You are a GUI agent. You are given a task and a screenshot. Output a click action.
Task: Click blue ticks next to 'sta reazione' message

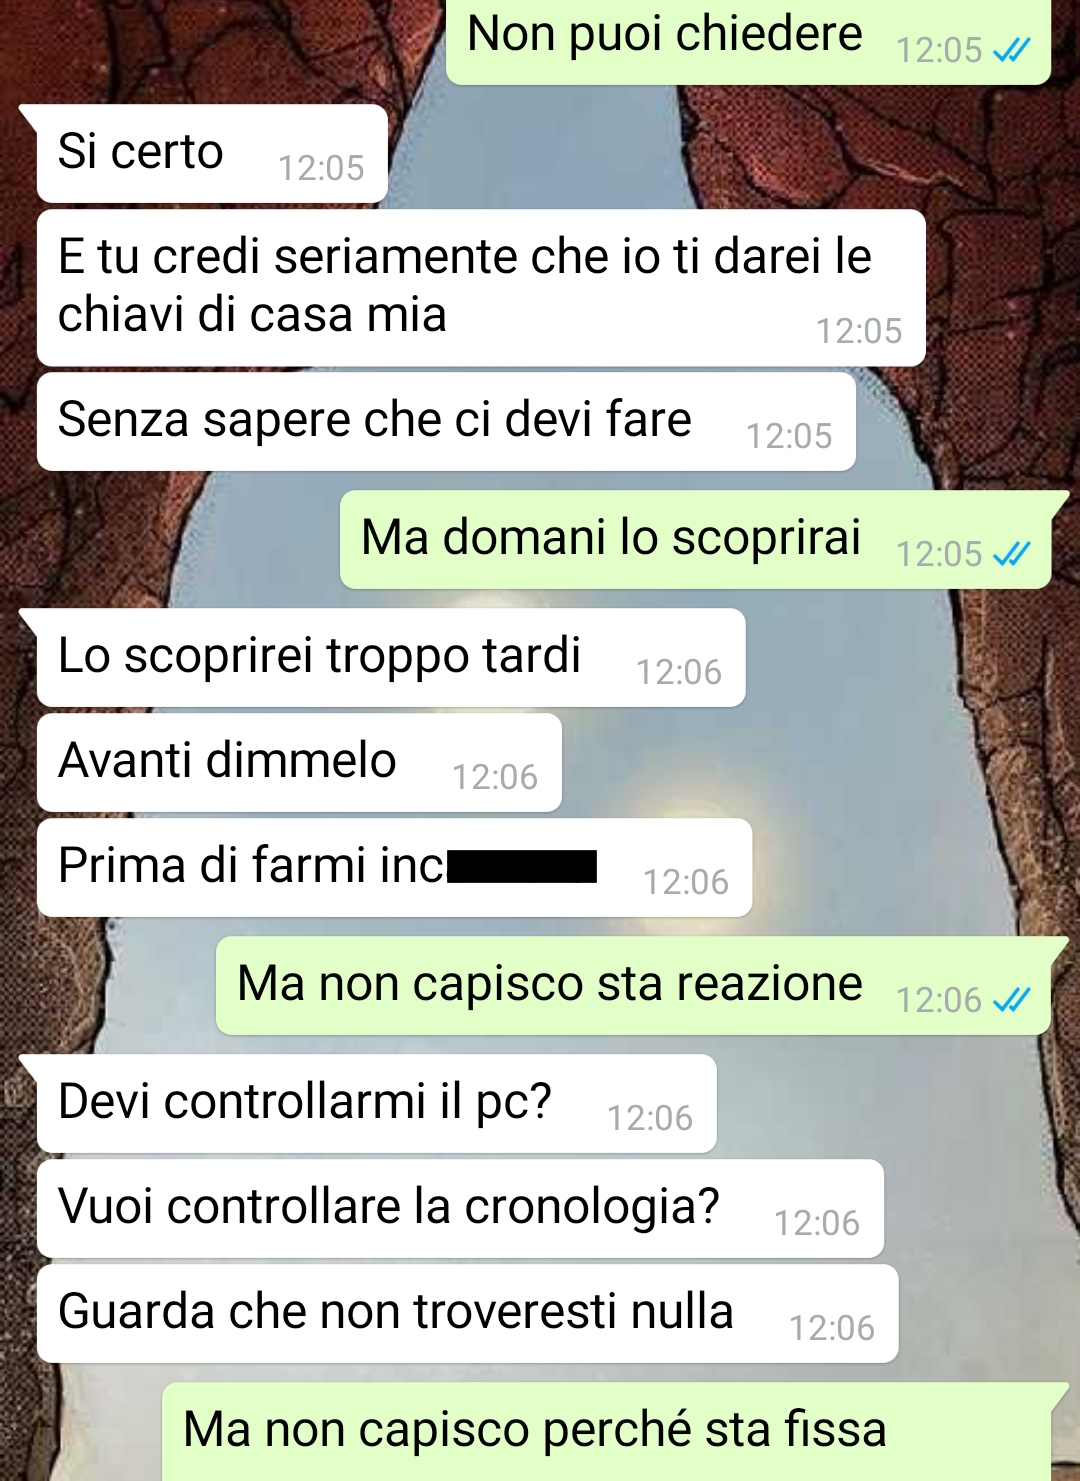click(x=1012, y=1000)
